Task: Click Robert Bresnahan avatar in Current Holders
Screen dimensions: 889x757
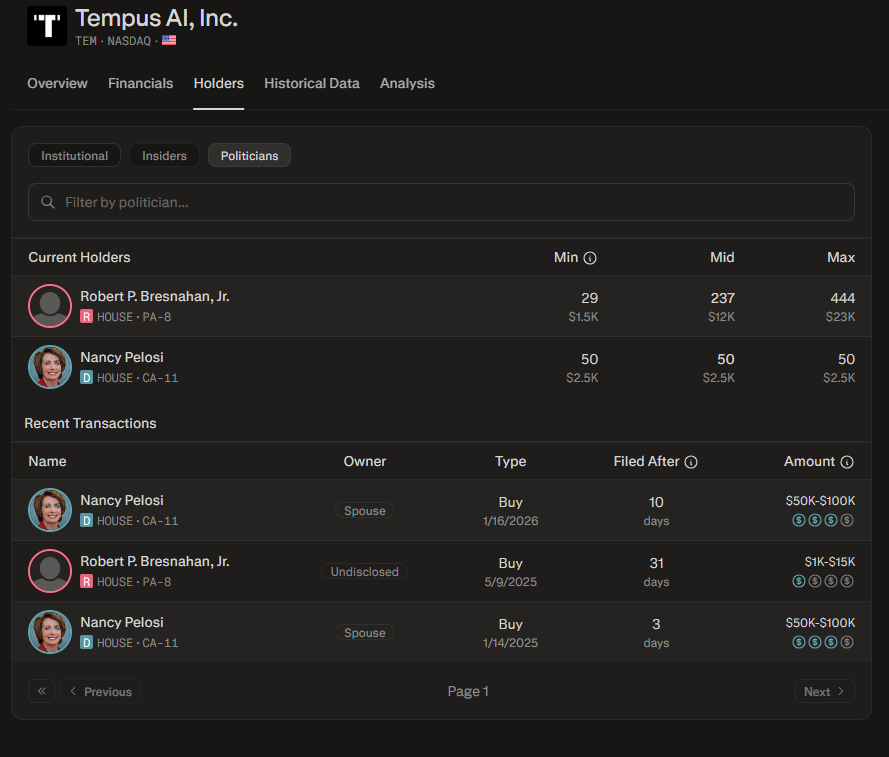Action: coord(50,306)
